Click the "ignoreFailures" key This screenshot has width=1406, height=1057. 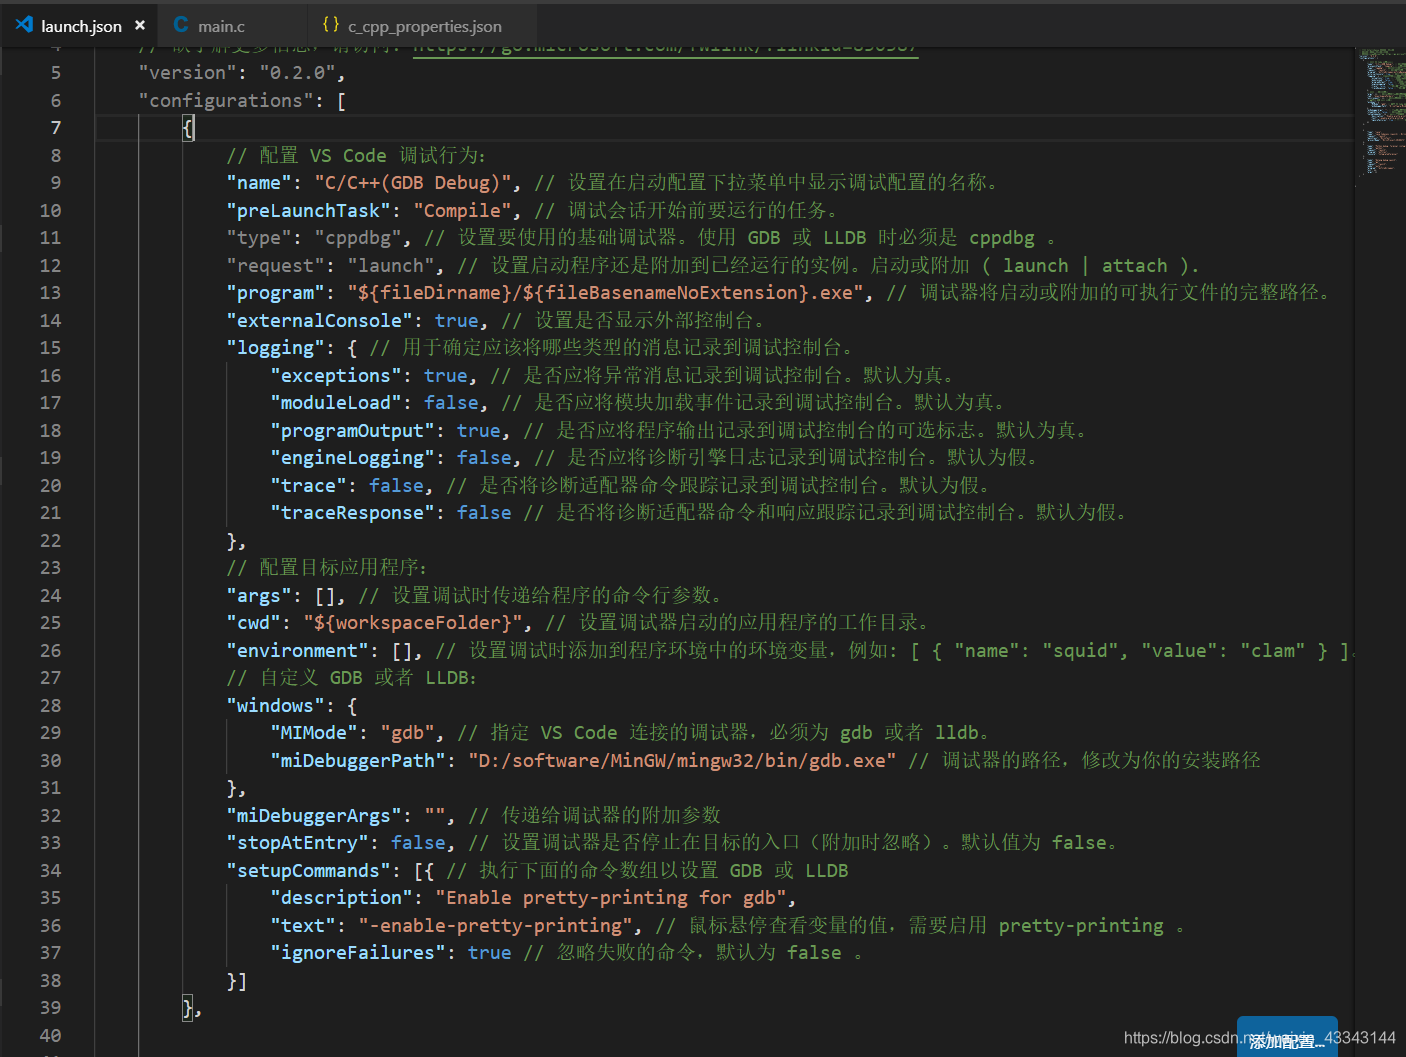[x=358, y=953]
